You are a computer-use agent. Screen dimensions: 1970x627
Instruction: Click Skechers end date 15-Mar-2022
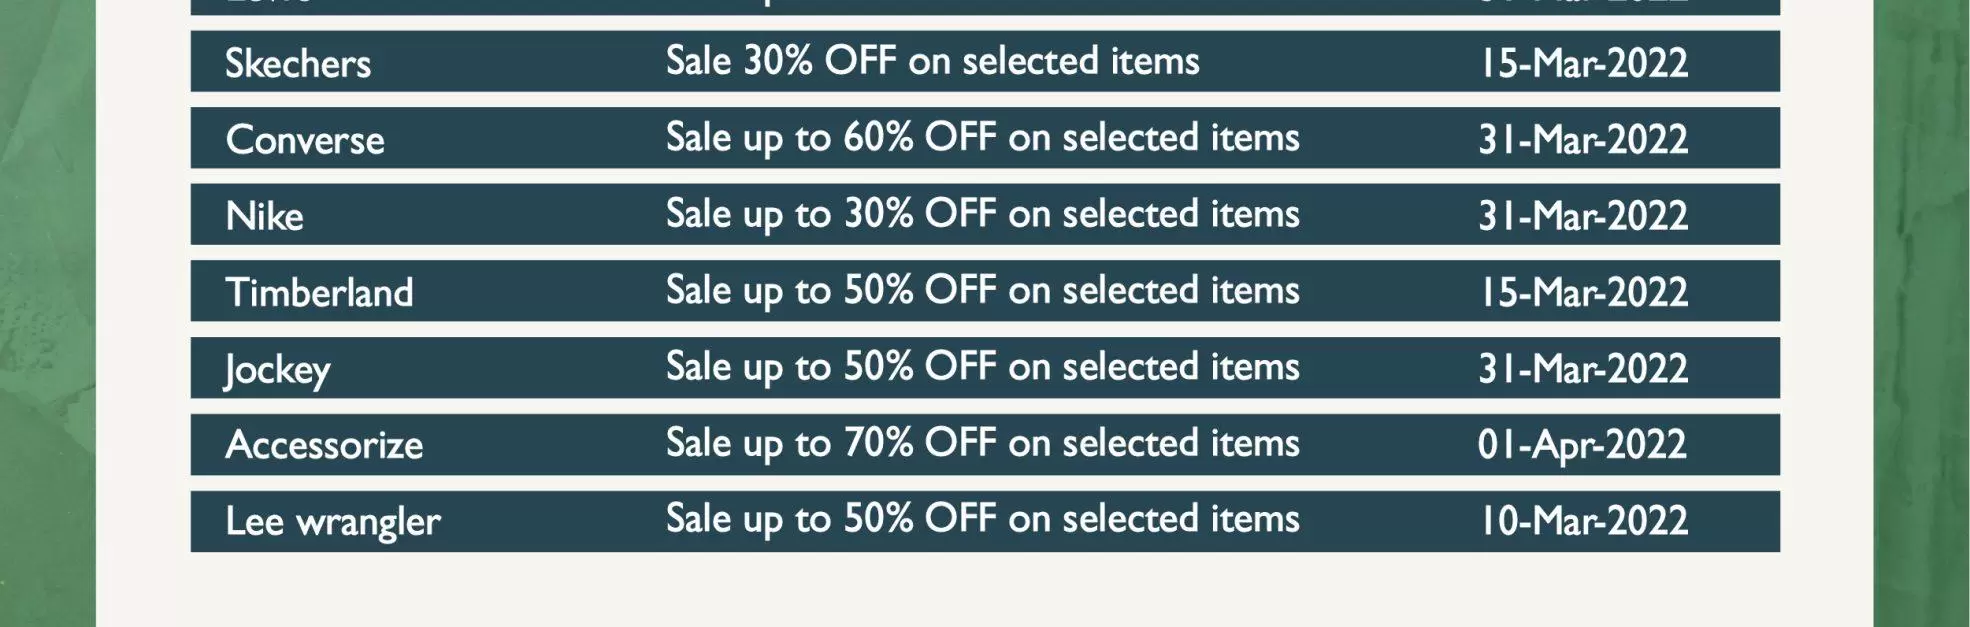coord(1584,63)
